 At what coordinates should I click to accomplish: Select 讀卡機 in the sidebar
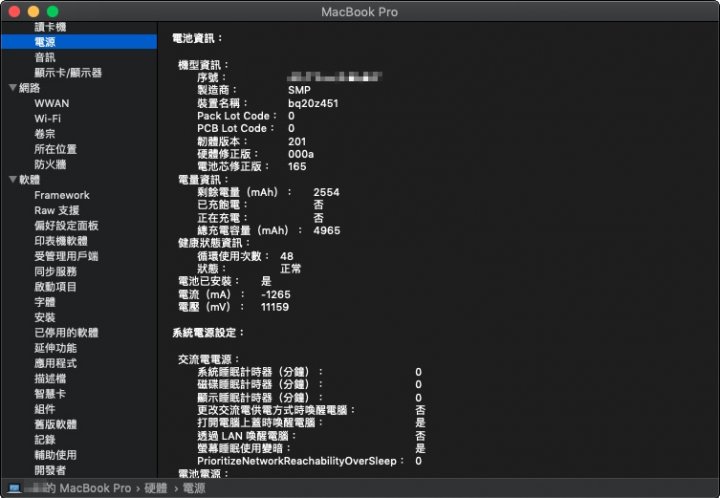click(x=51, y=27)
